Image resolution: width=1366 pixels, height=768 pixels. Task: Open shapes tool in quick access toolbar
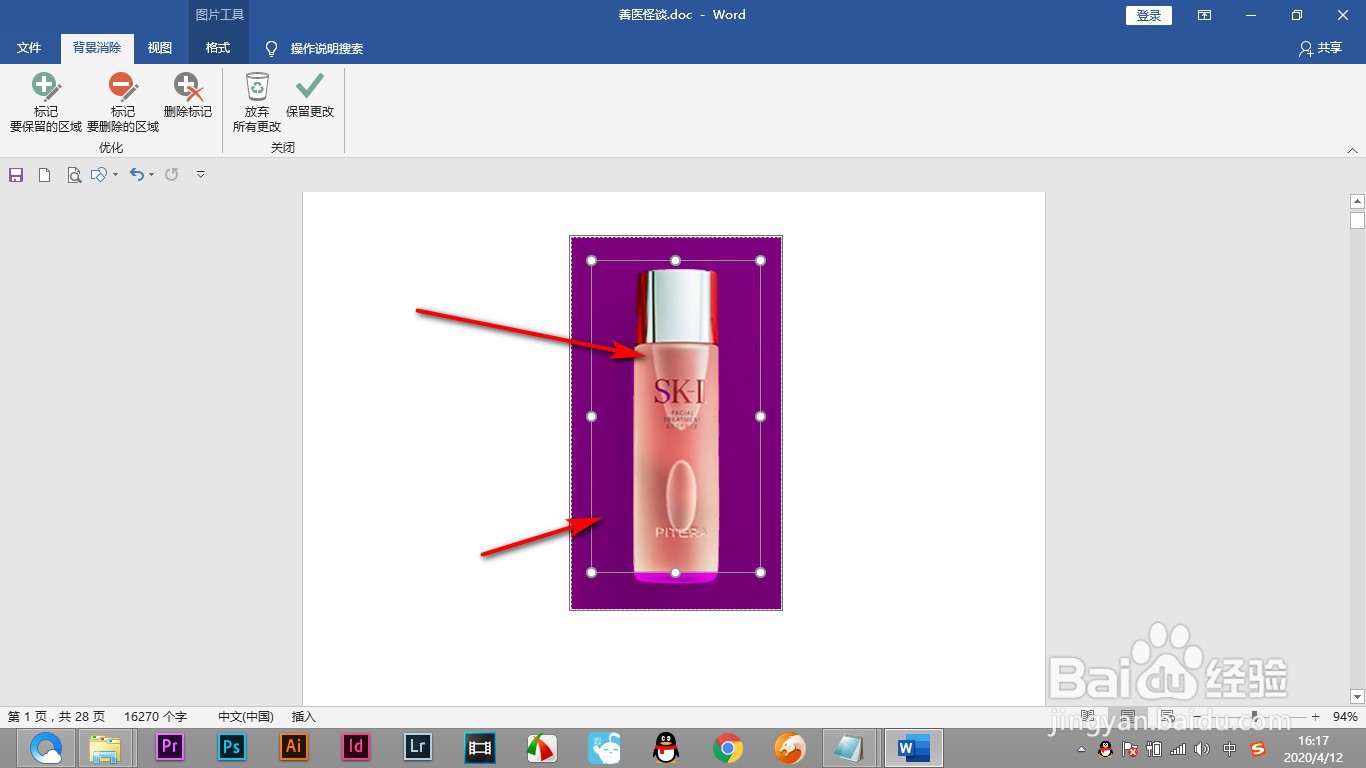[x=98, y=175]
